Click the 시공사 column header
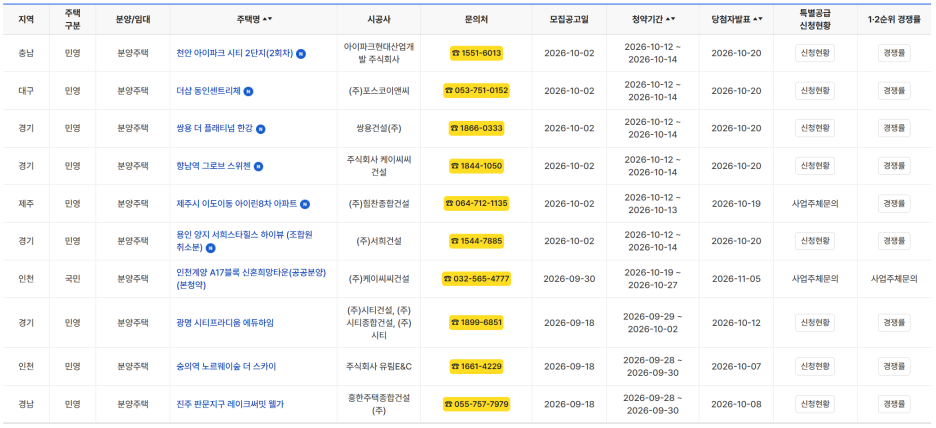 378,19
